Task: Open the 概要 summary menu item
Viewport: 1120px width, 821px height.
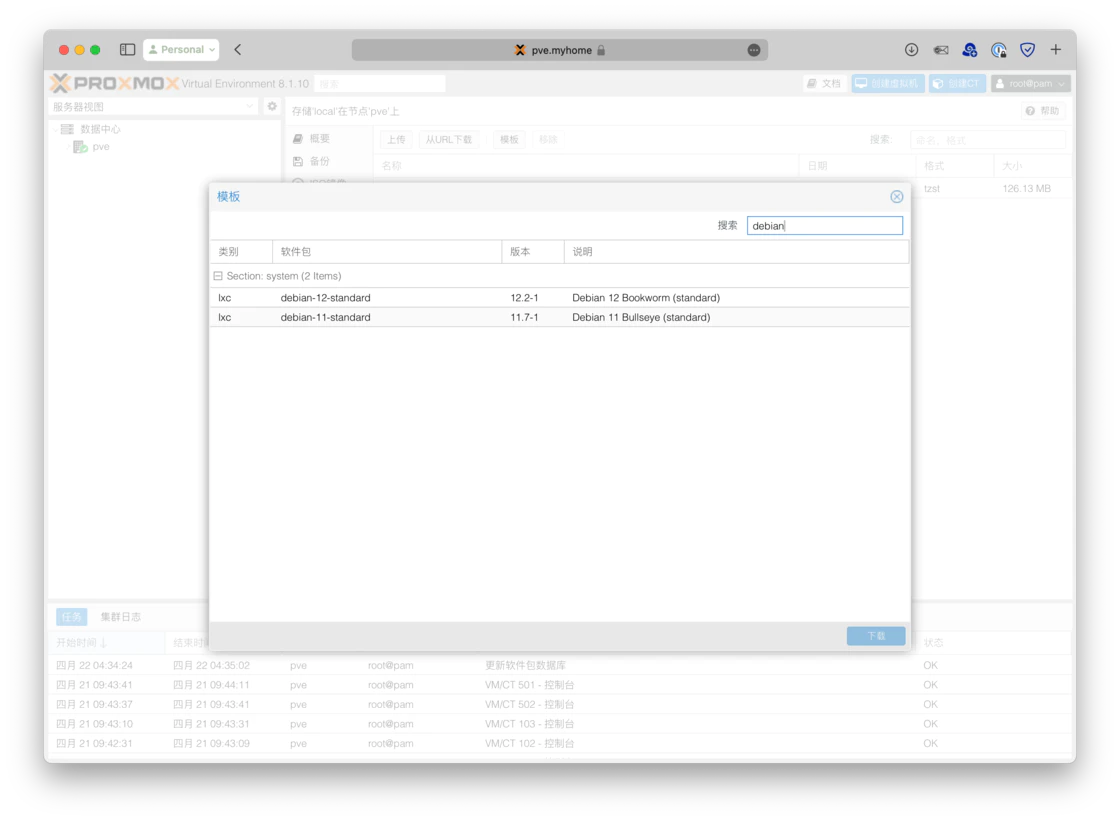Action: 319,139
